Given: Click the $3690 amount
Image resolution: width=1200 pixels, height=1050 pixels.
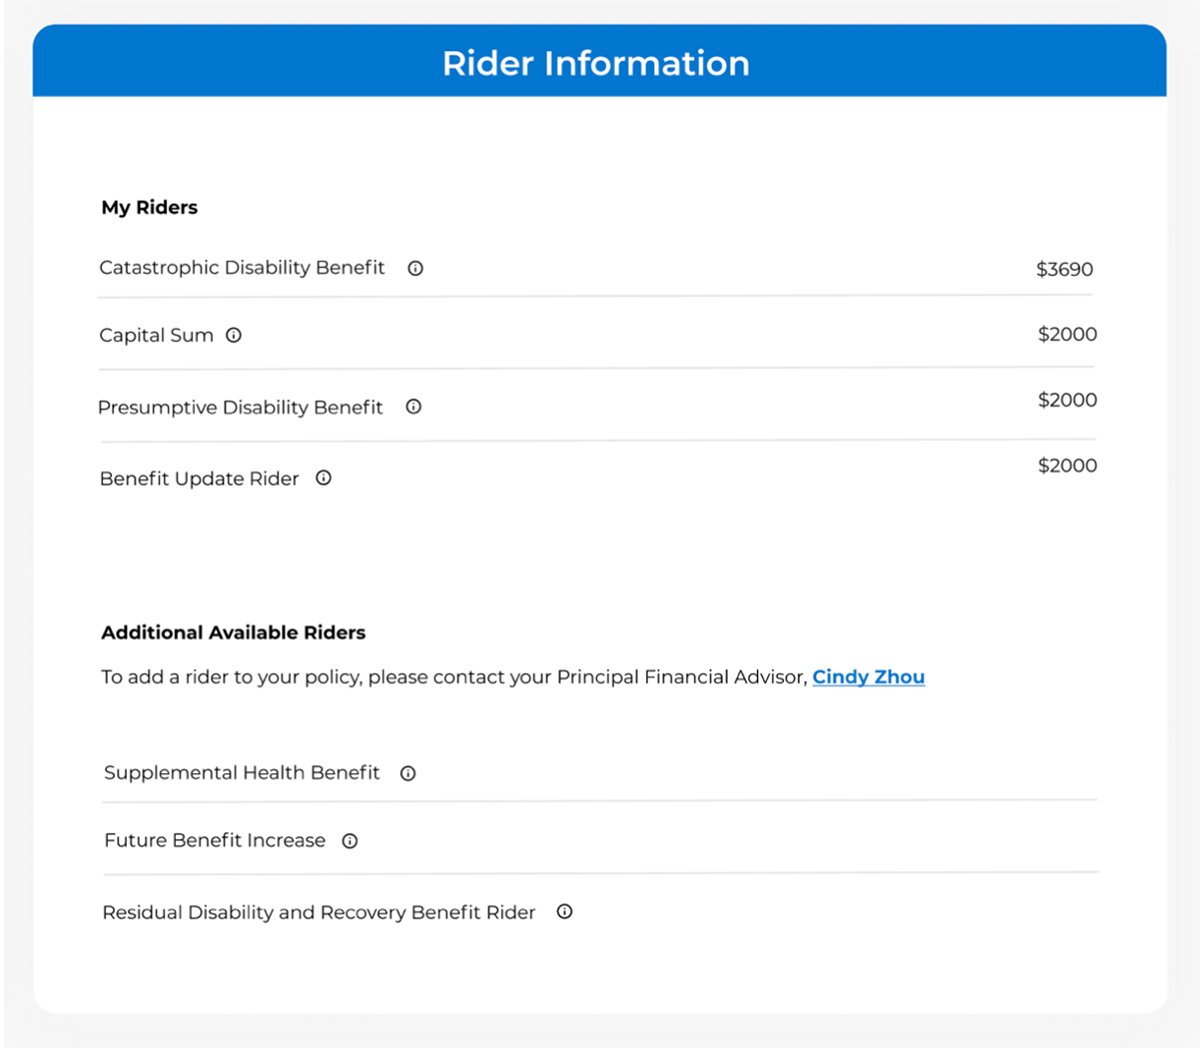Looking at the screenshot, I should click(1064, 269).
